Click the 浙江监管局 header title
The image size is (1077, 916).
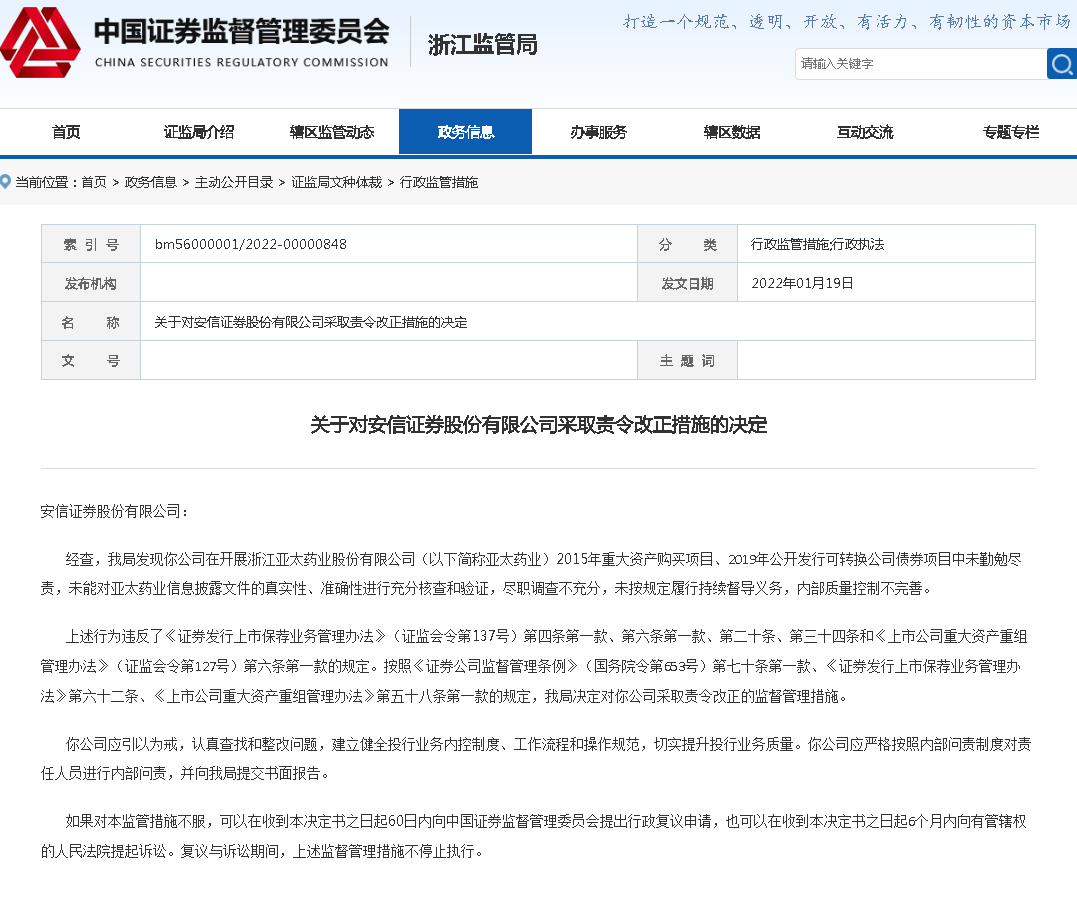482,44
